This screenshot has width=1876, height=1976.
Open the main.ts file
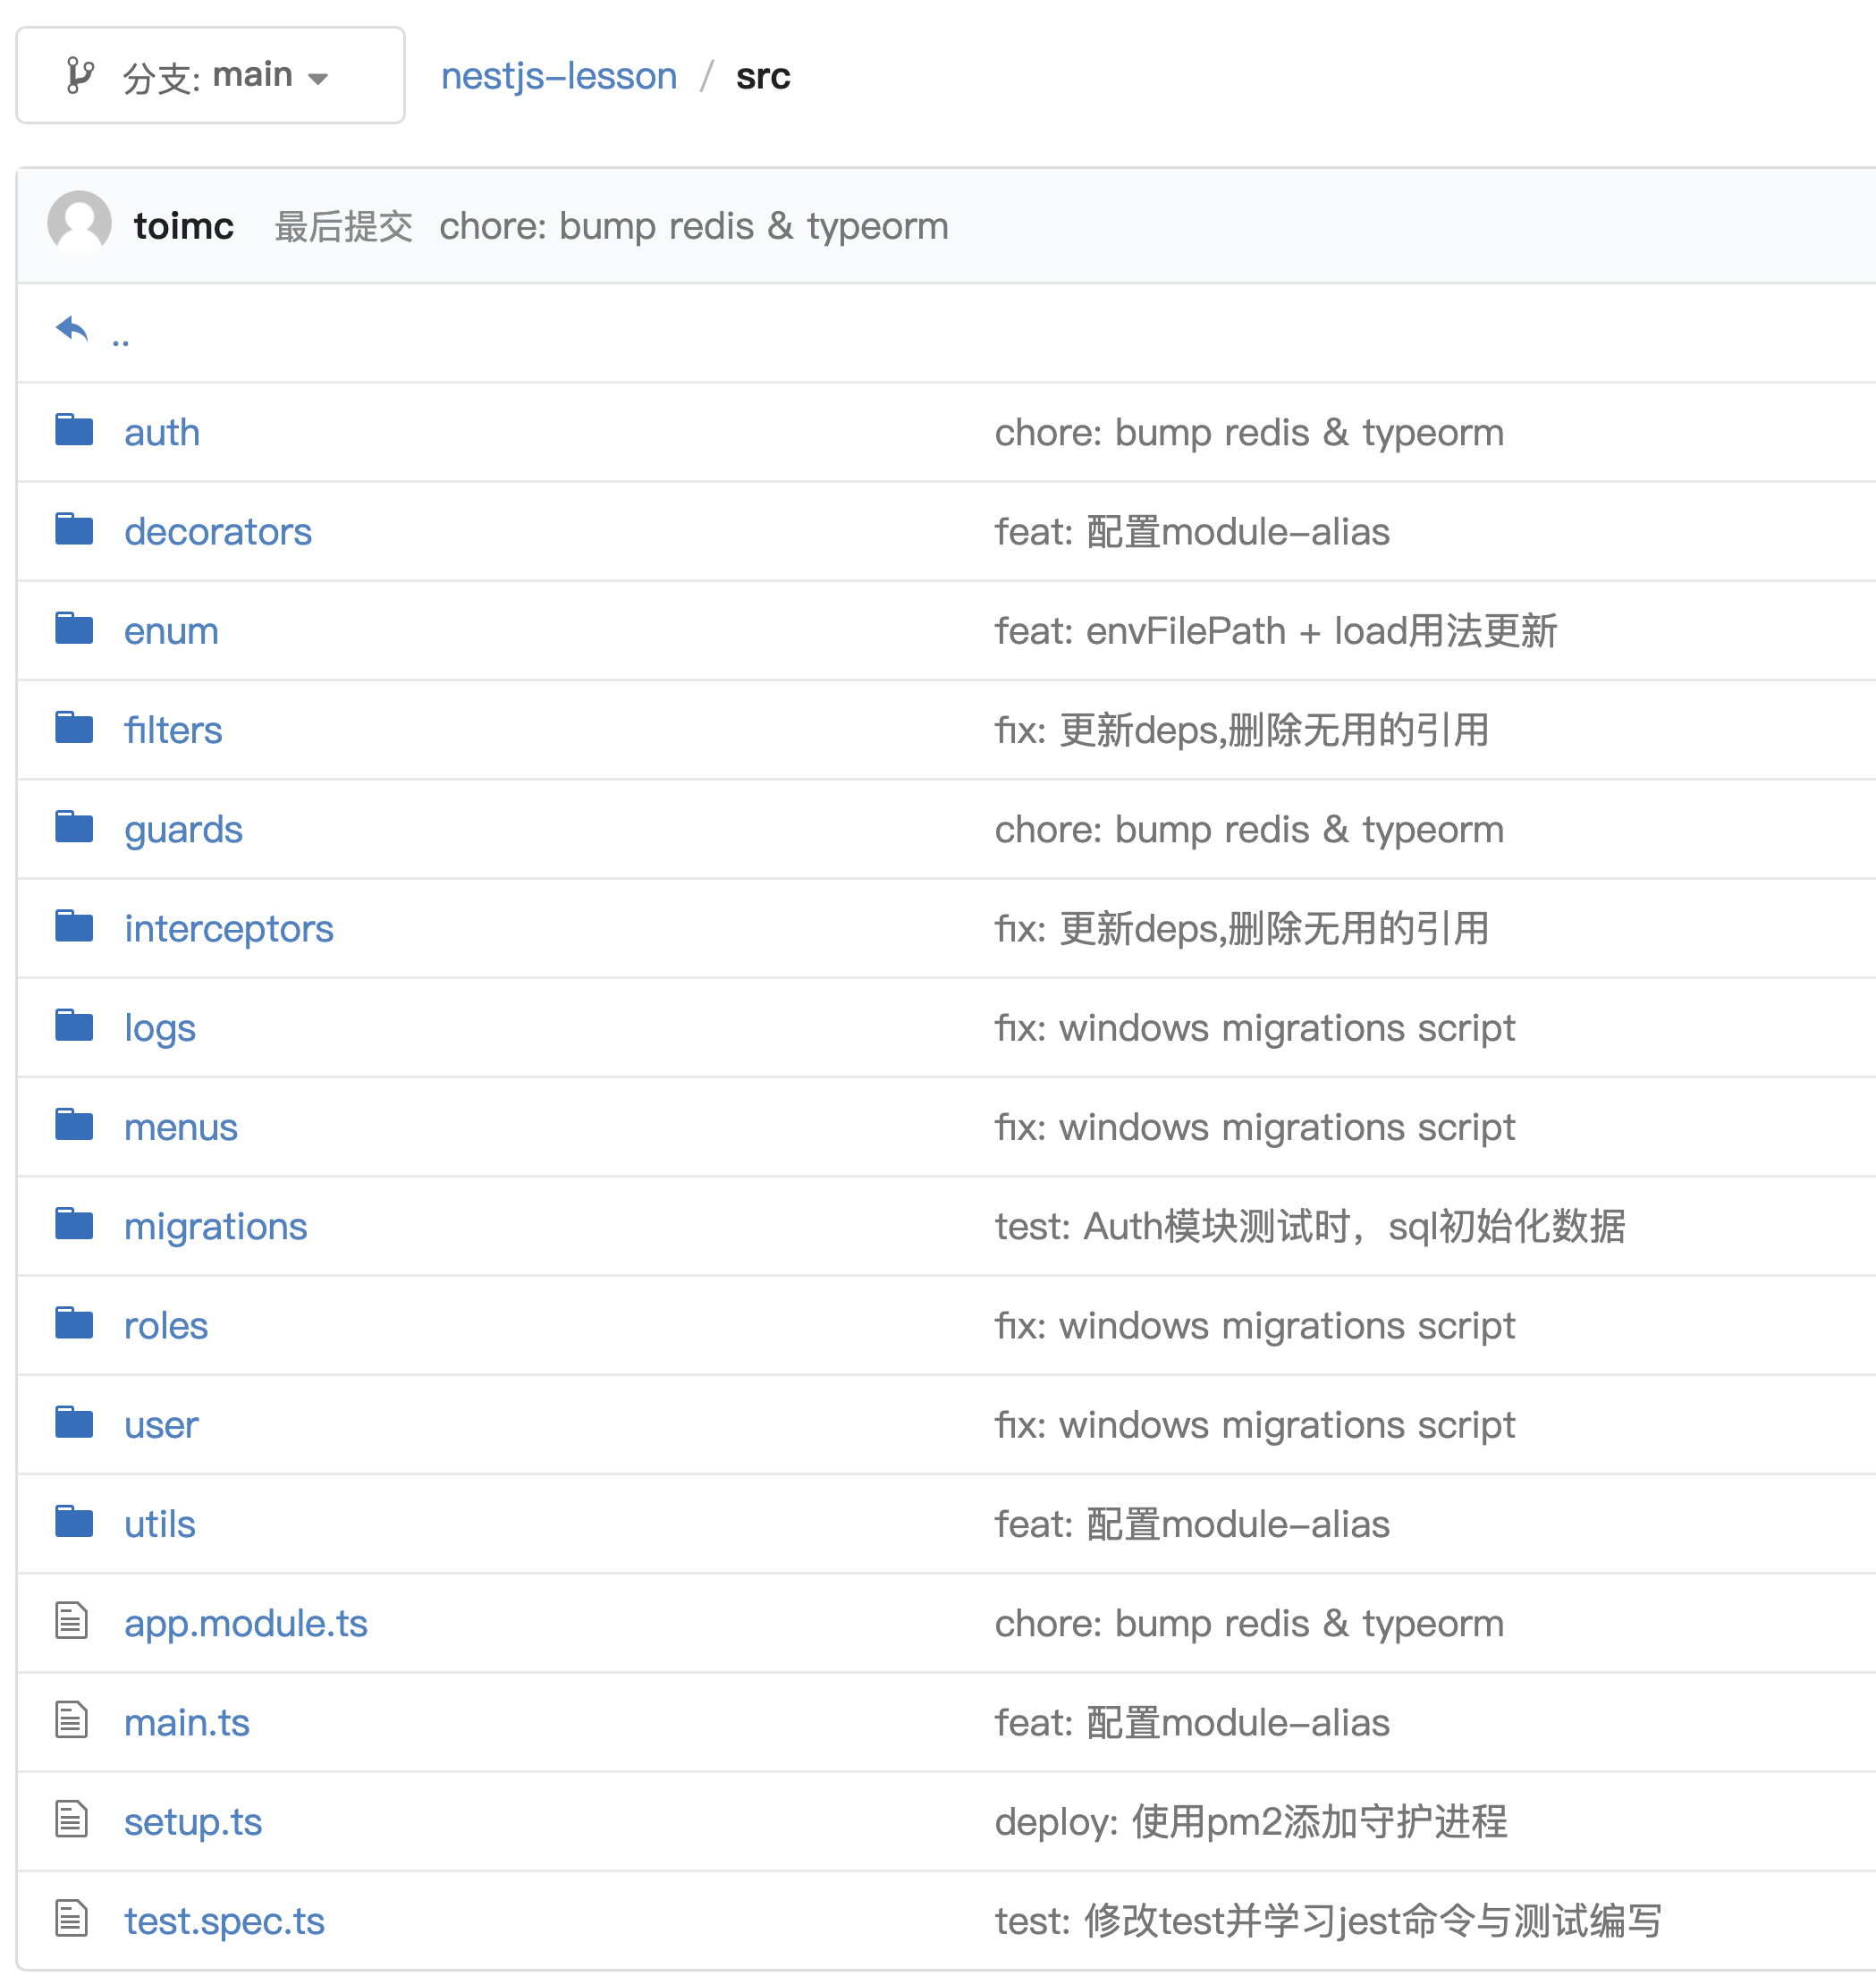pyautogui.click(x=186, y=1722)
